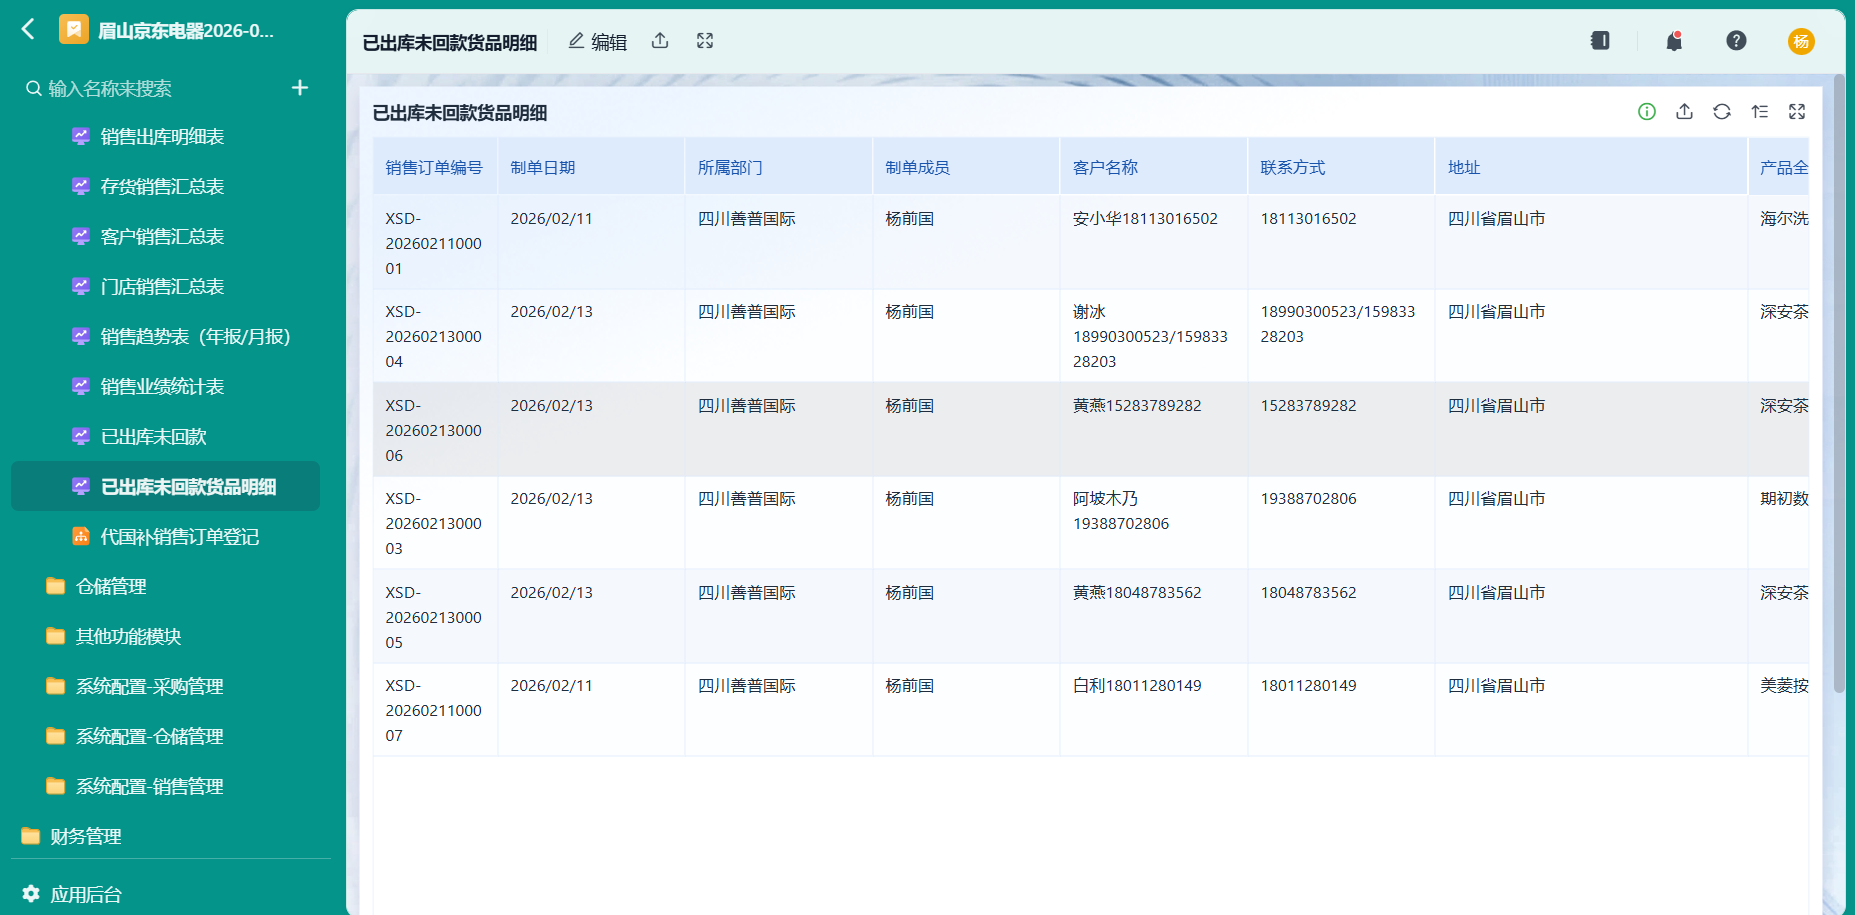The image size is (1855, 915).
Task: Expand report panel to fullscreen
Action: (x=1797, y=112)
